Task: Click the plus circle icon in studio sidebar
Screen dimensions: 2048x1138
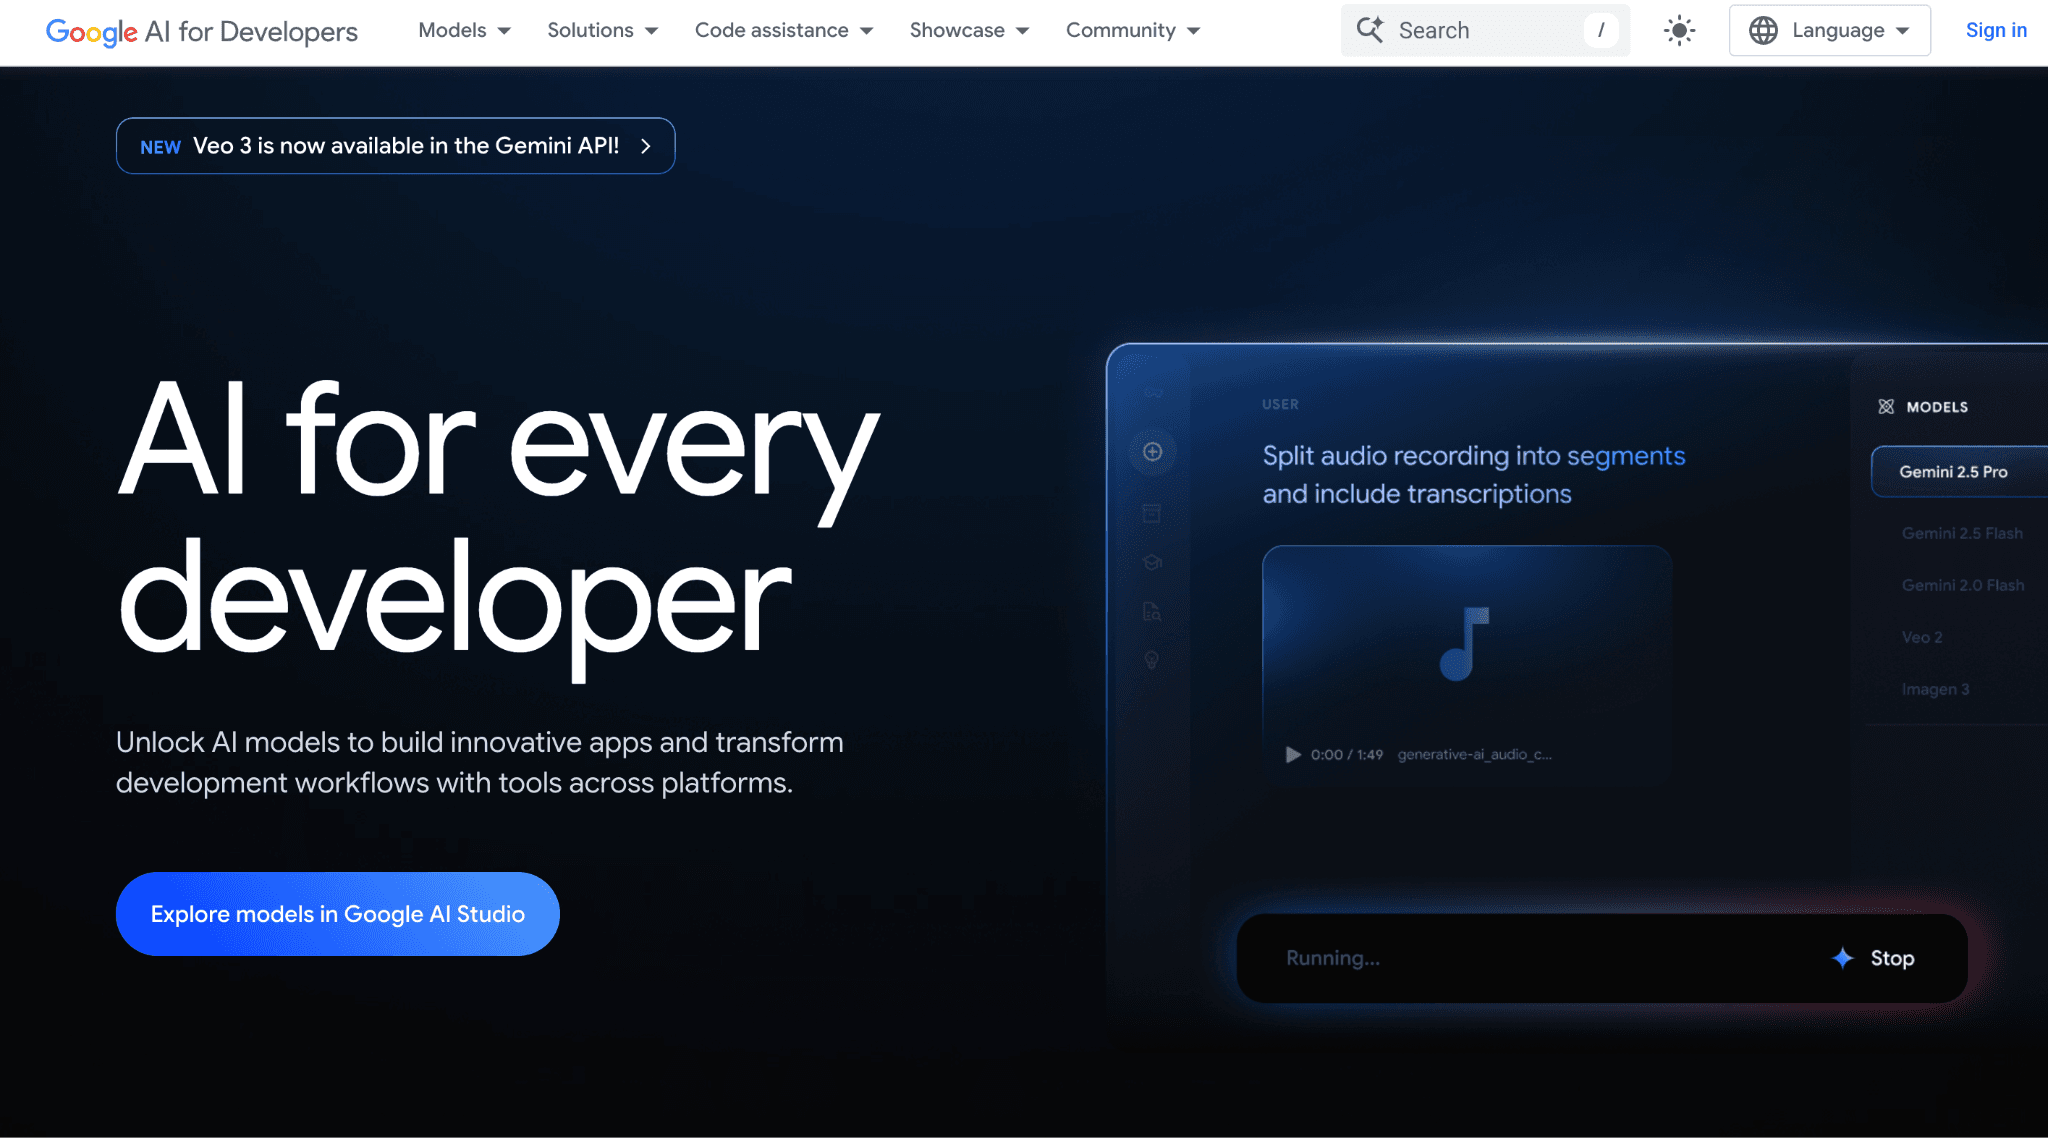Action: point(1152,452)
